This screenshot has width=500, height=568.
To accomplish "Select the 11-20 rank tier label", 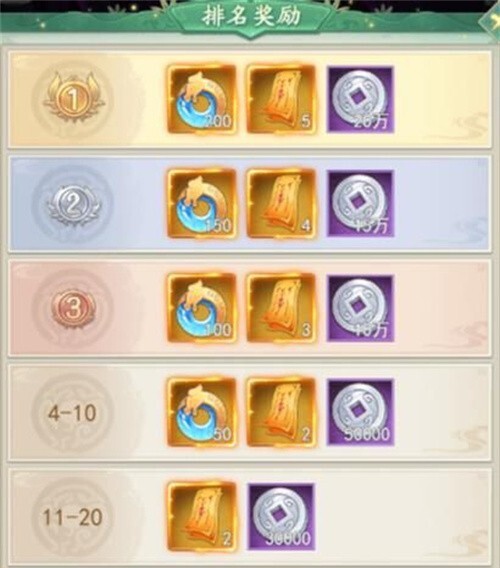I will click(x=72, y=517).
